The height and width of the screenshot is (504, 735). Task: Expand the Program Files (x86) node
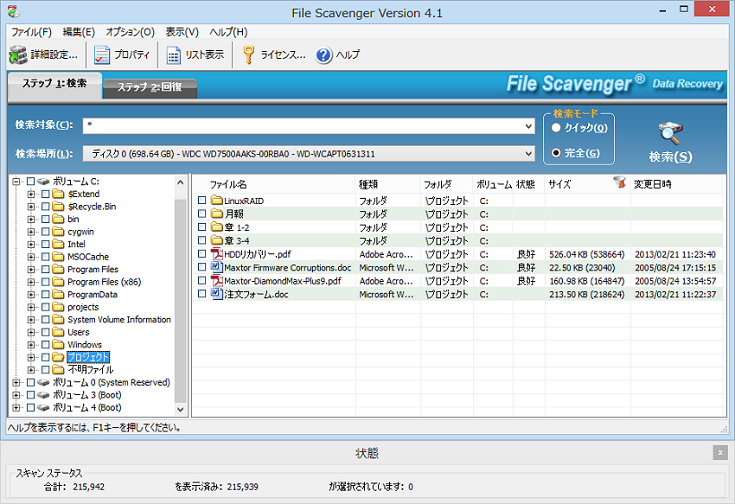31,282
